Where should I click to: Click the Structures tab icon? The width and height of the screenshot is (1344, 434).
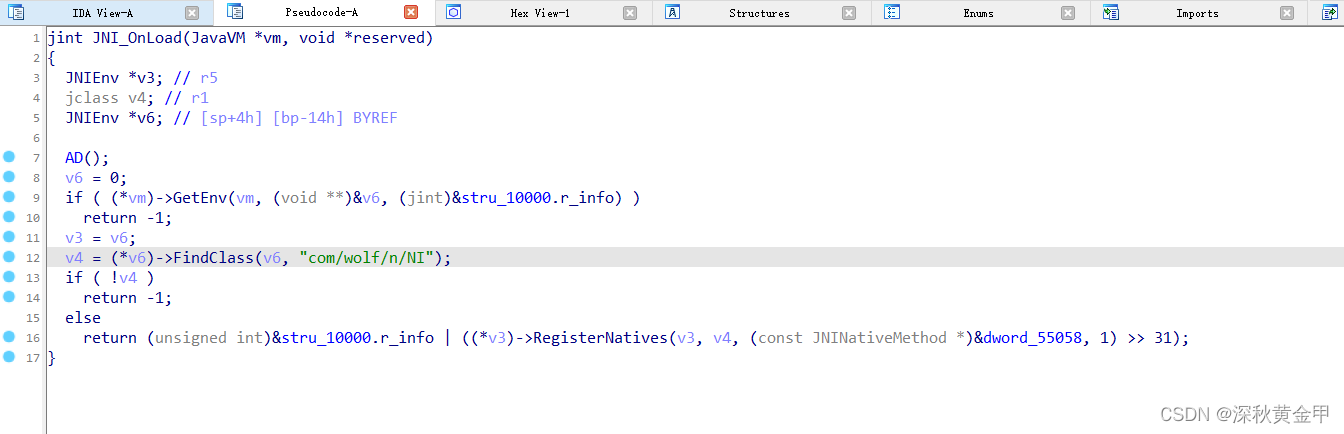[x=673, y=13]
